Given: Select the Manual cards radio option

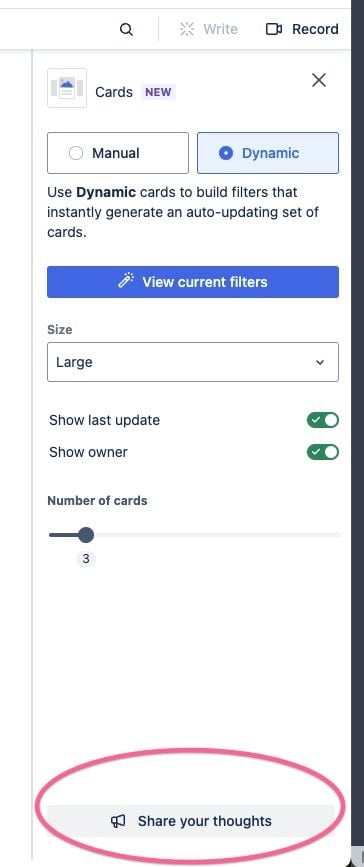Looking at the screenshot, I should coord(118,153).
